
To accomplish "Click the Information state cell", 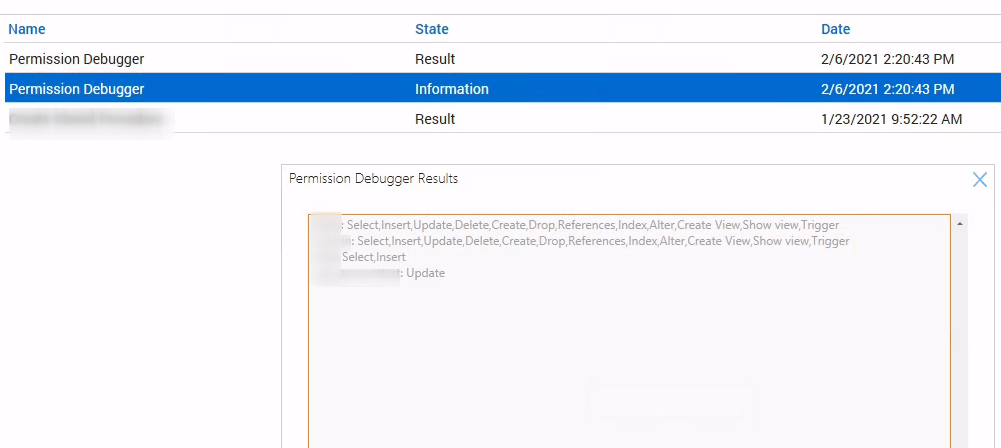I will tap(452, 89).
